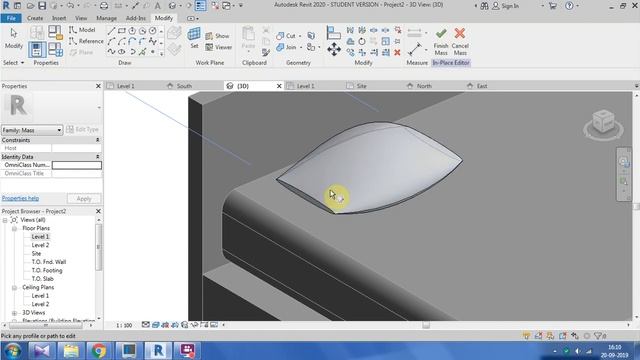Expand the Draw gallery dropdown arrow

[x=162, y=53]
